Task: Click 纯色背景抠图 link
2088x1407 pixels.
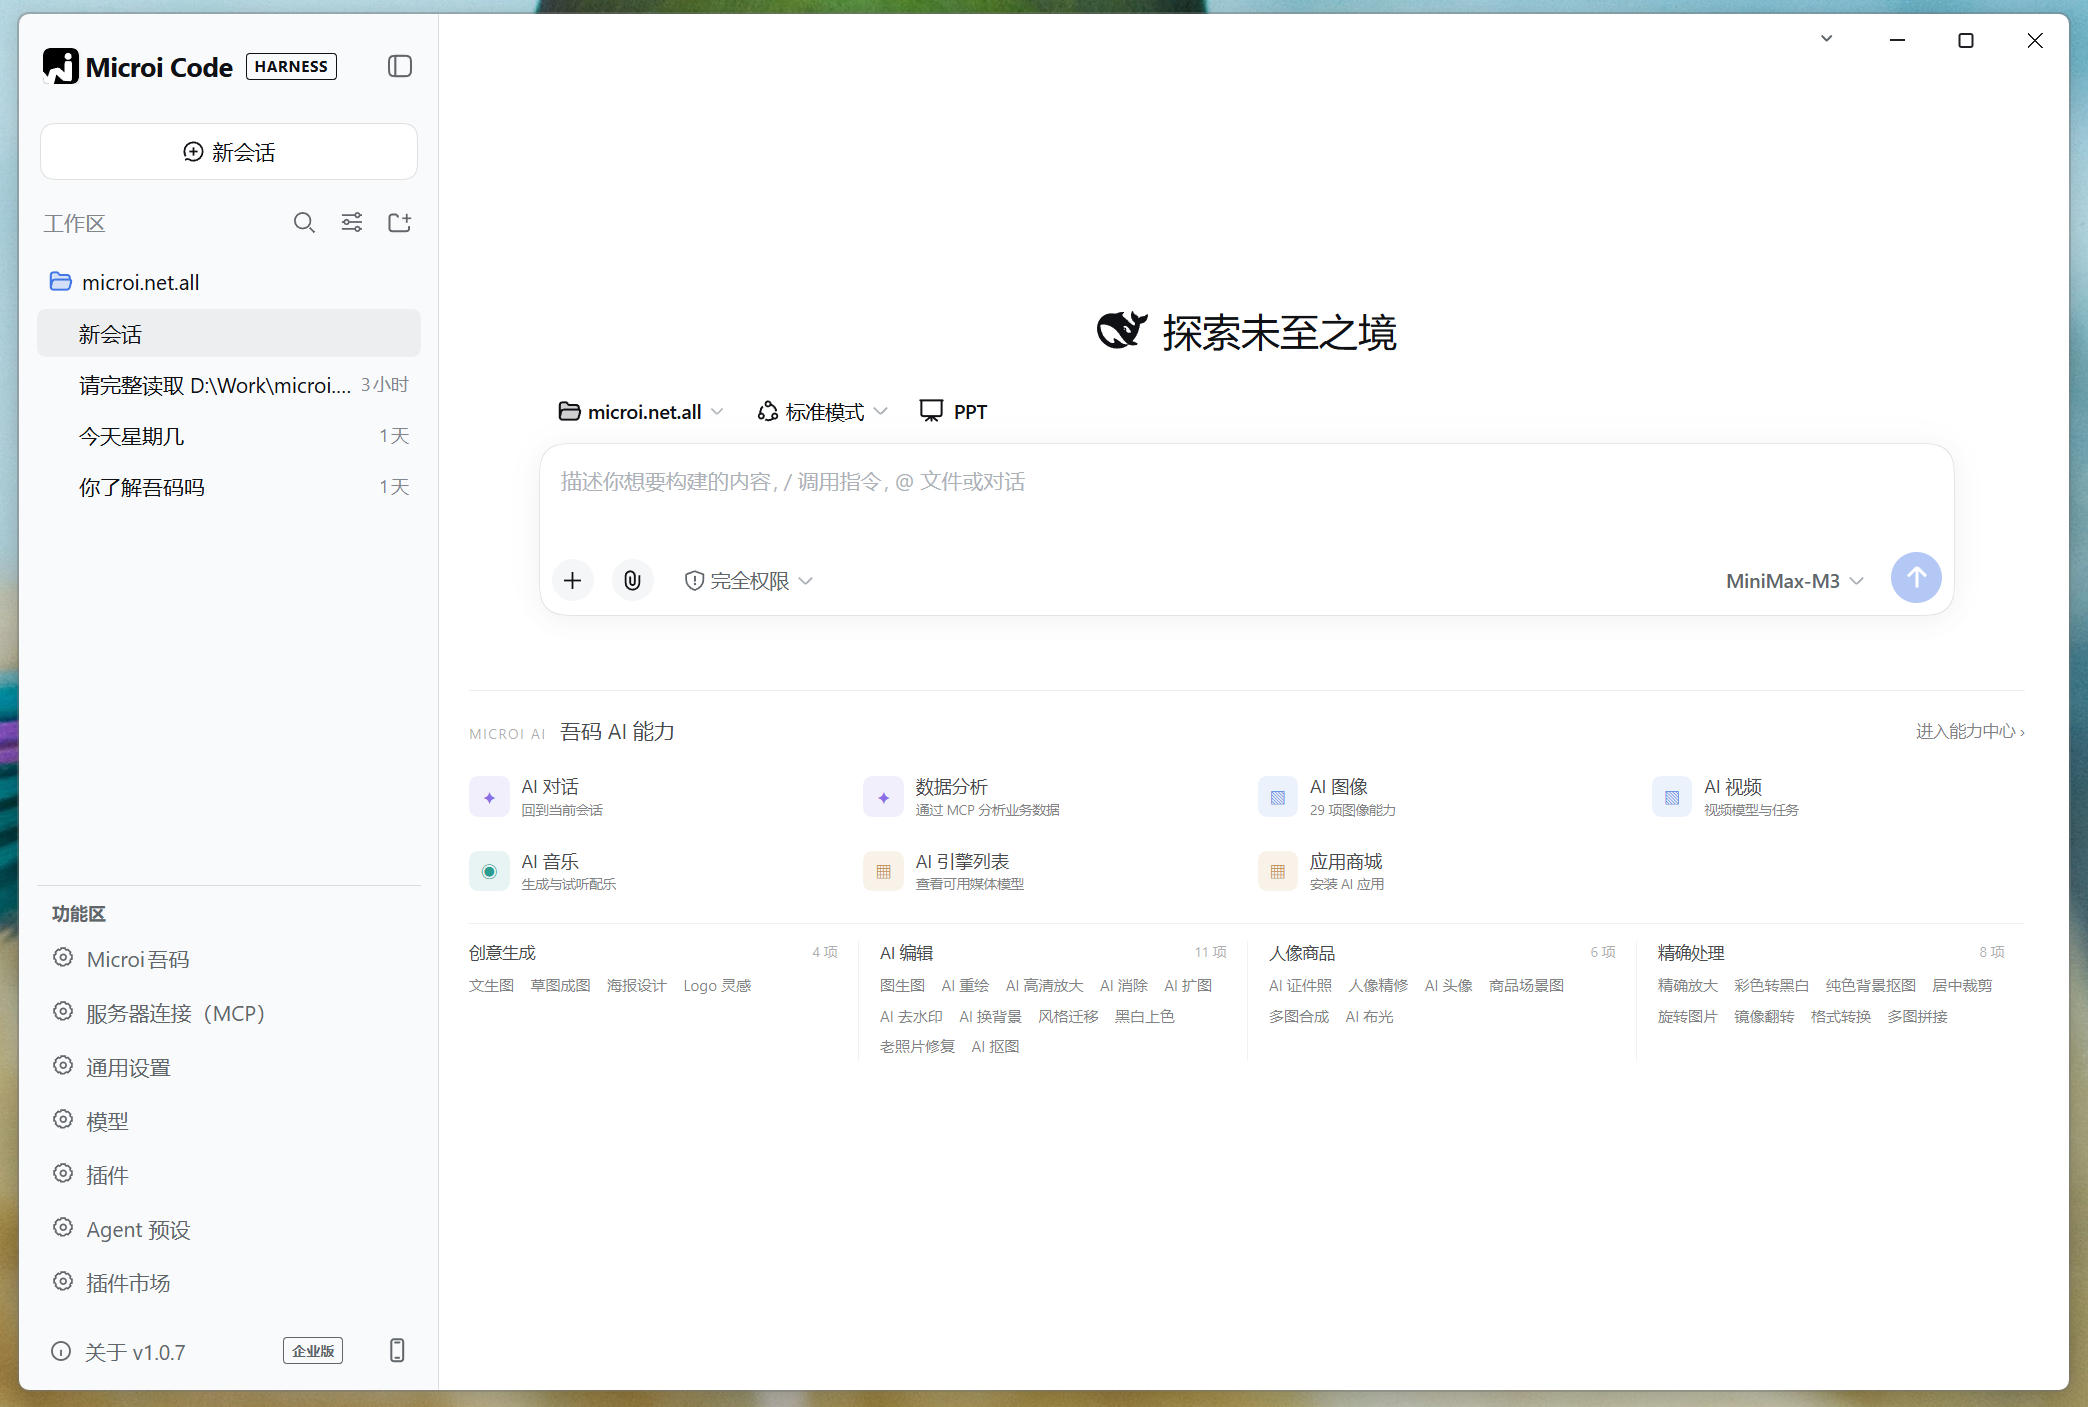Action: [1870, 985]
